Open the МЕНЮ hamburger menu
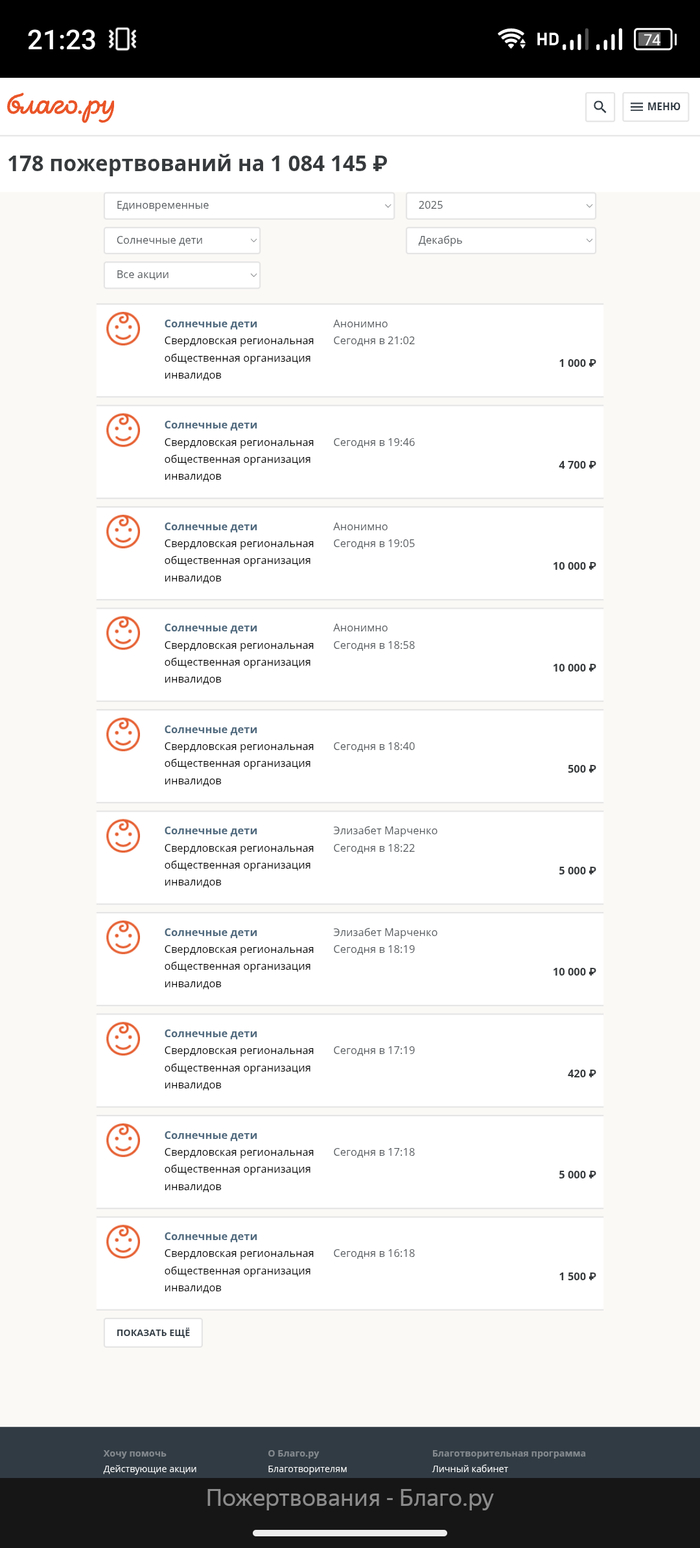This screenshot has width=700, height=1548. 655,107
